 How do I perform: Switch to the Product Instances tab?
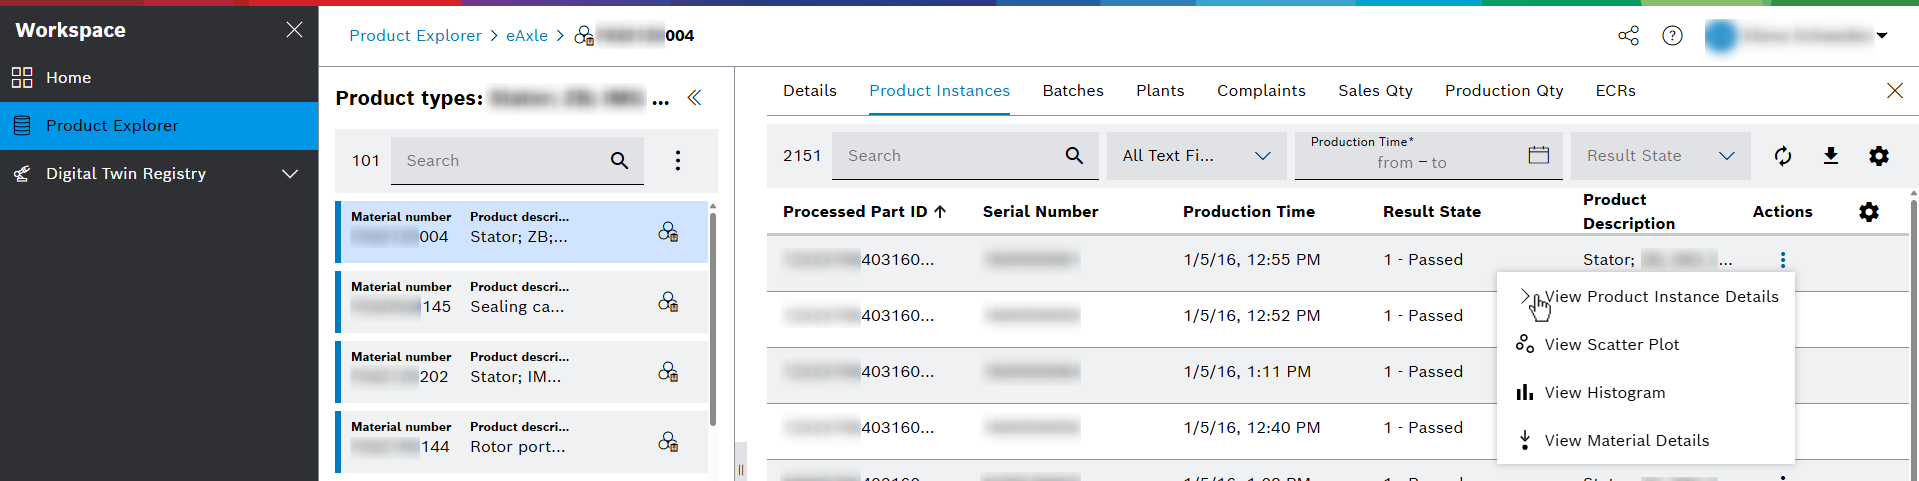pos(939,91)
